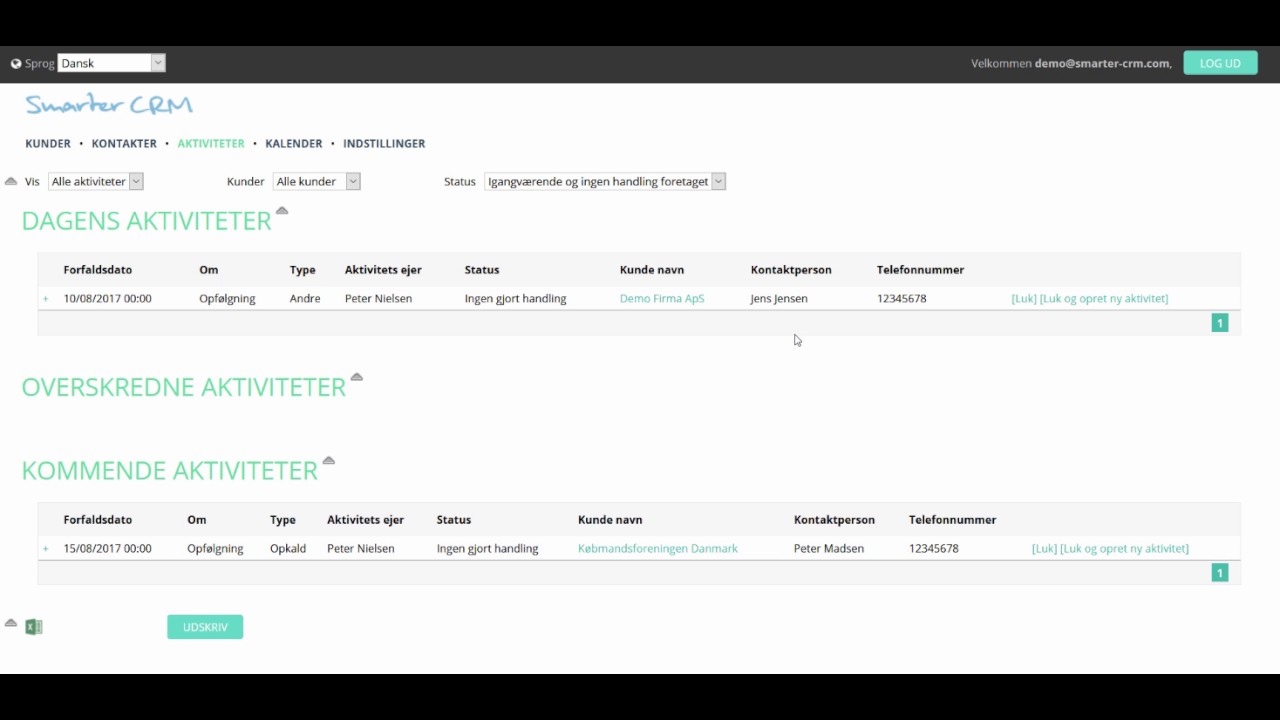Open the Vis 'Alle aktiviteter' dropdown

click(x=96, y=181)
